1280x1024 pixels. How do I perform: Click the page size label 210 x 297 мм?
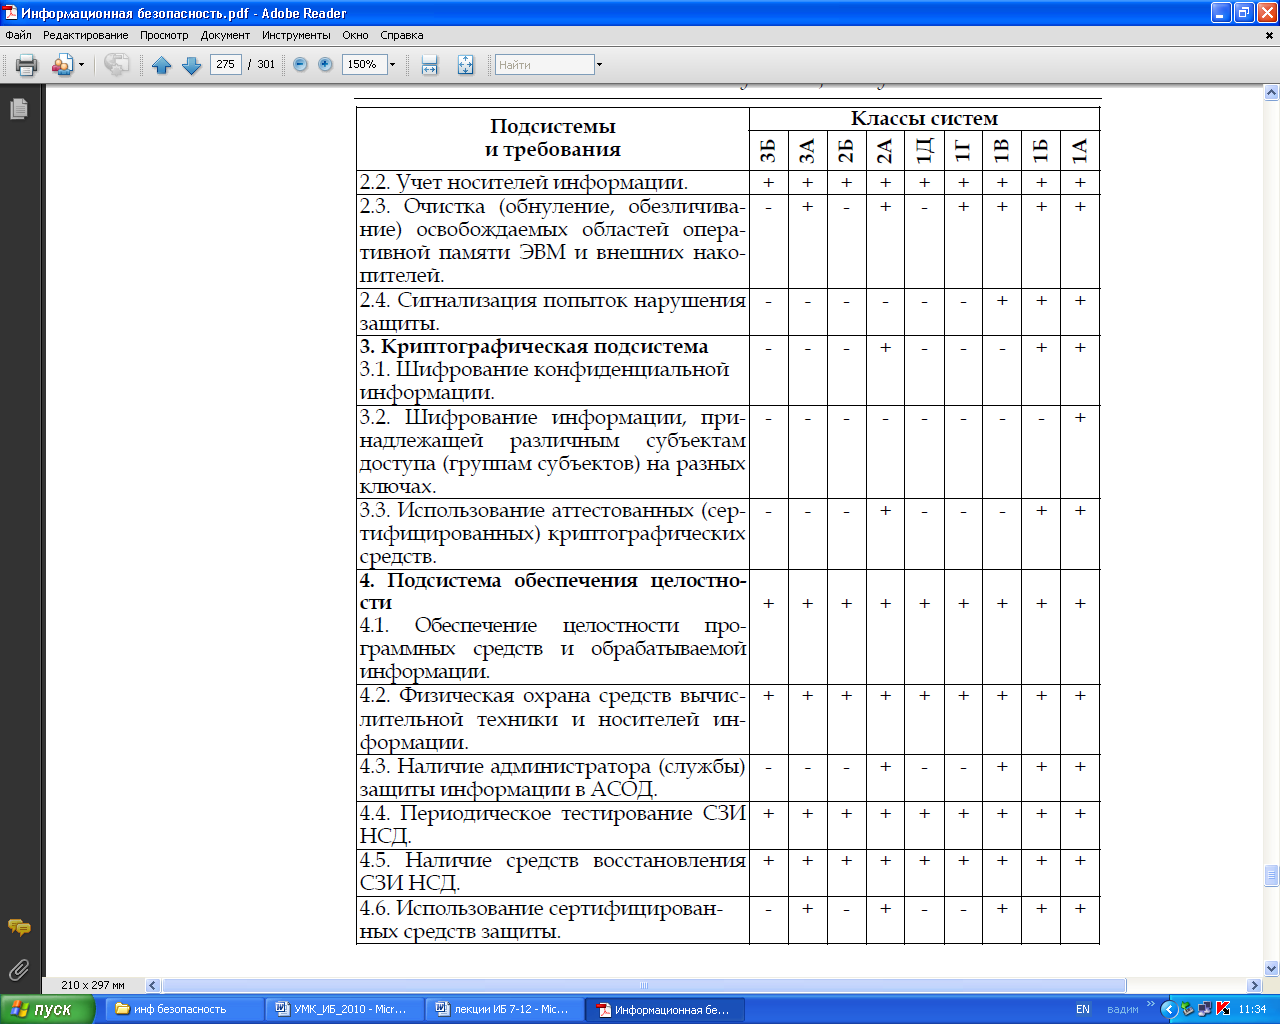pyautogui.click(x=93, y=985)
